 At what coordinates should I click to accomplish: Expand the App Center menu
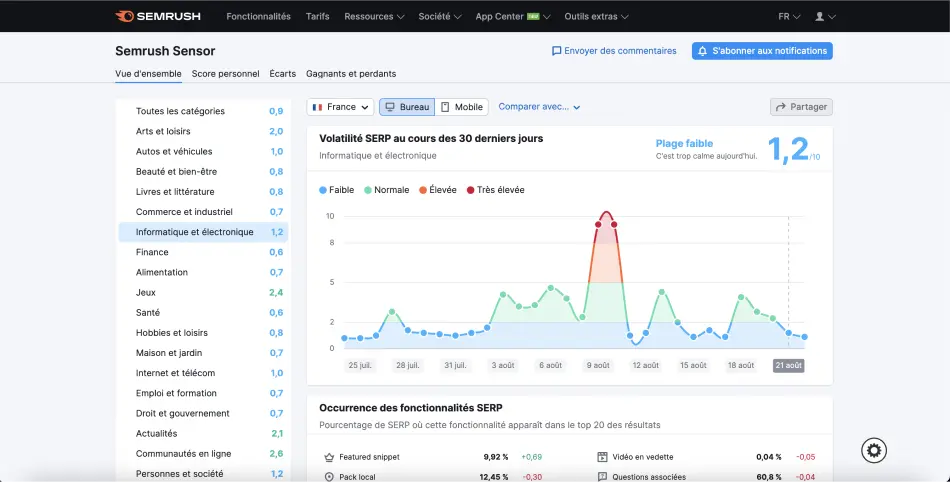click(x=513, y=16)
